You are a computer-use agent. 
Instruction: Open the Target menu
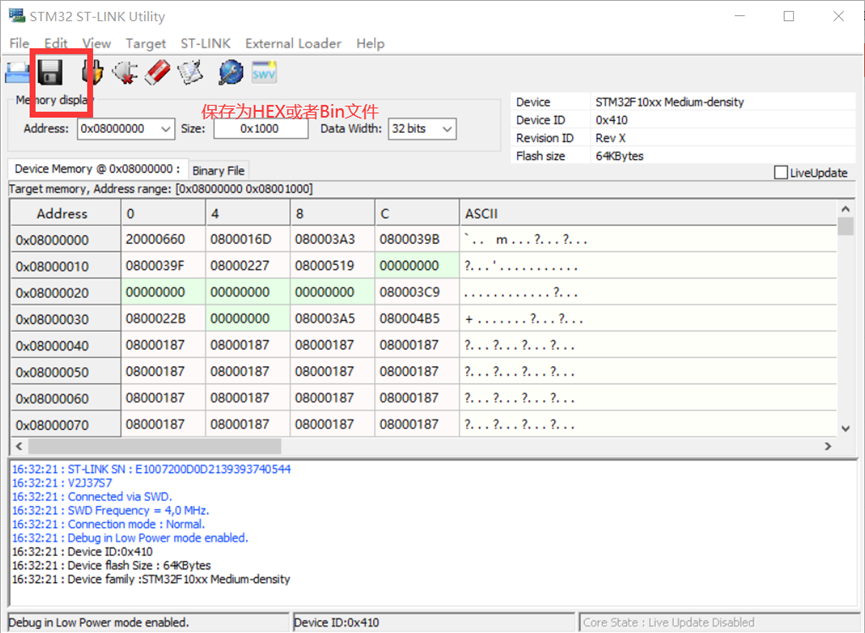pyautogui.click(x=146, y=43)
